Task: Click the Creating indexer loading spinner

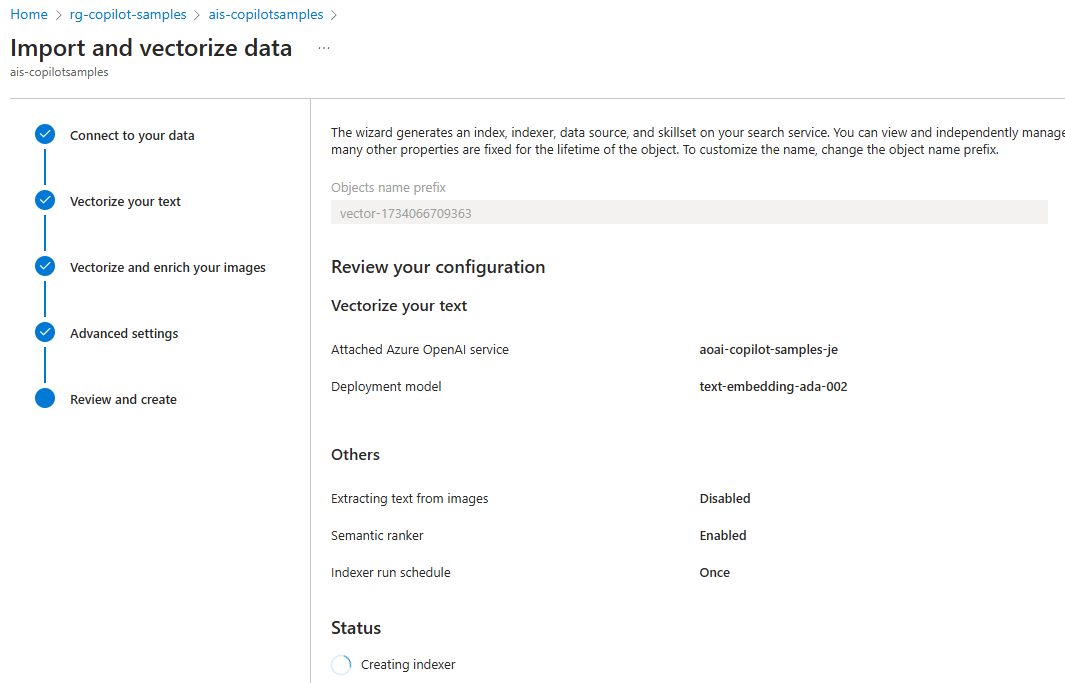Action: pyautogui.click(x=341, y=665)
